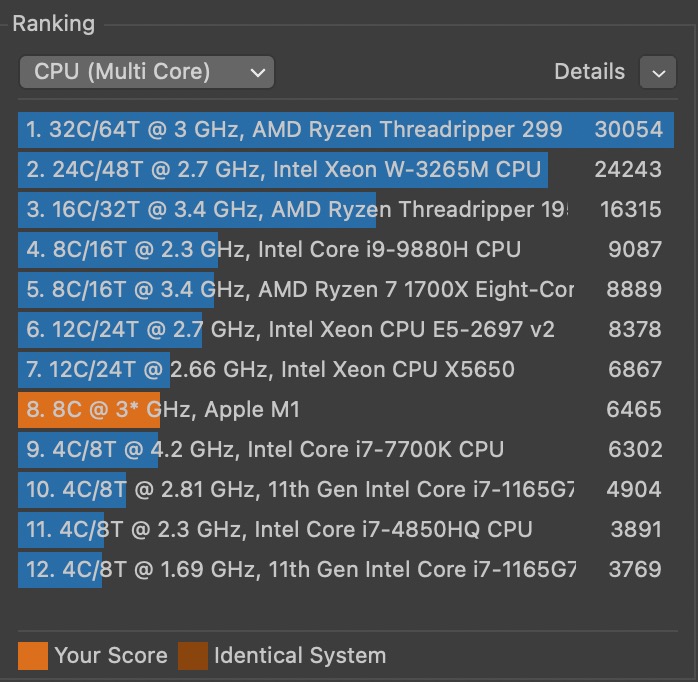Click the score value 6867
Screen dimensions: 698x682
tap(635, 369)
